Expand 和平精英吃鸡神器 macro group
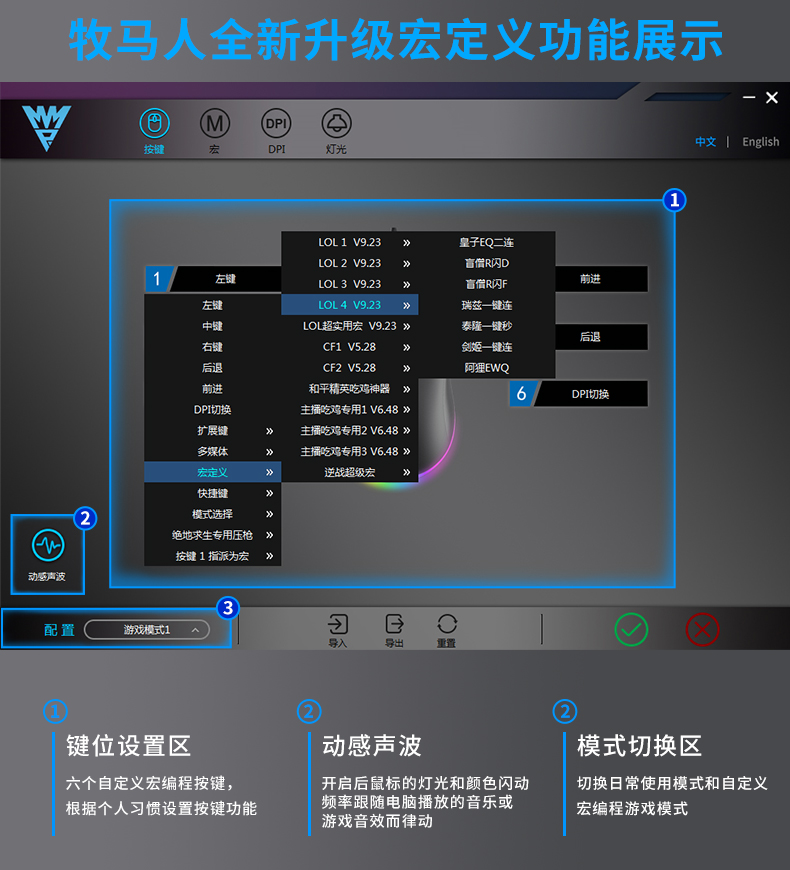 350,388
